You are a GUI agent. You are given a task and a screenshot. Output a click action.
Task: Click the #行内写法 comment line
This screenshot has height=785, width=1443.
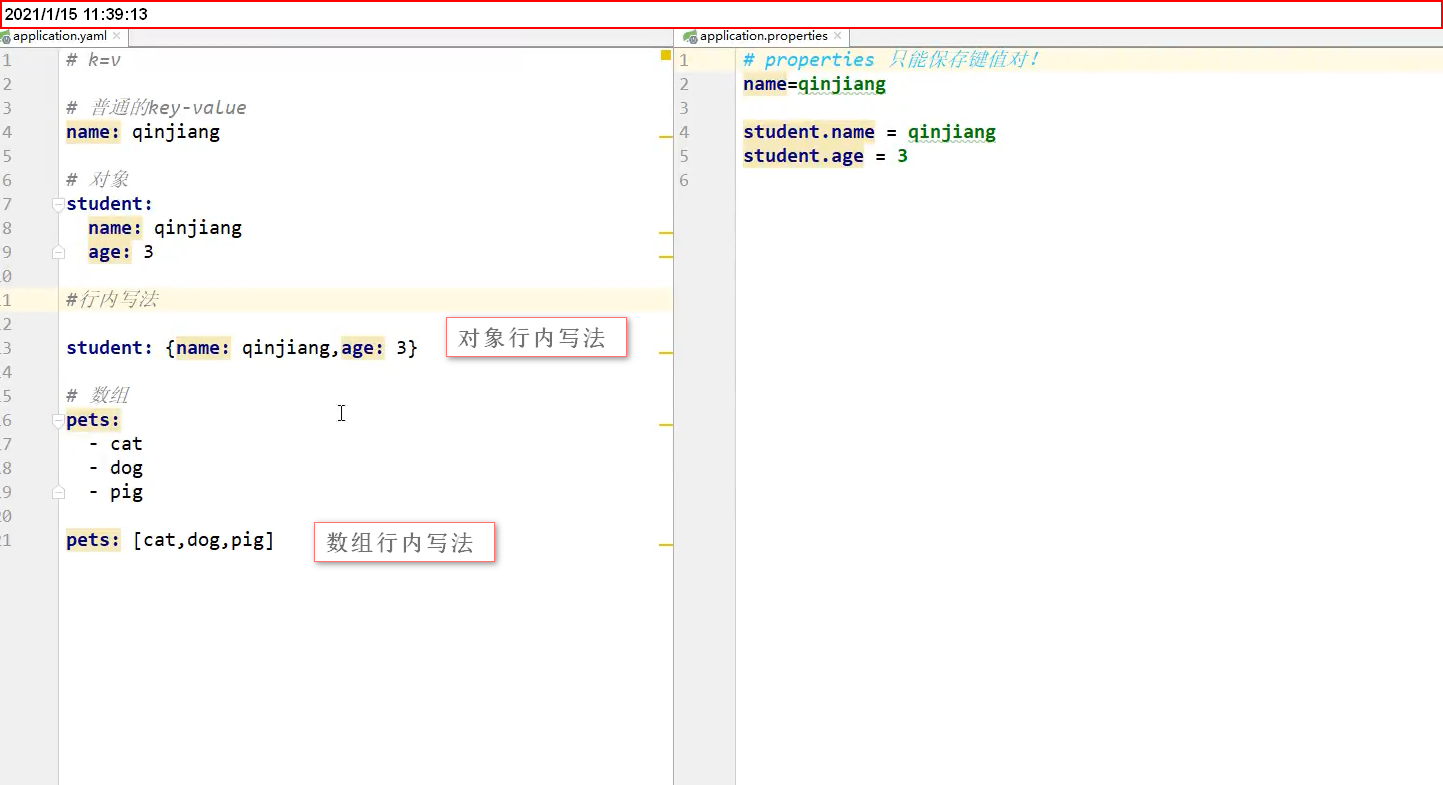click(112, 300)
